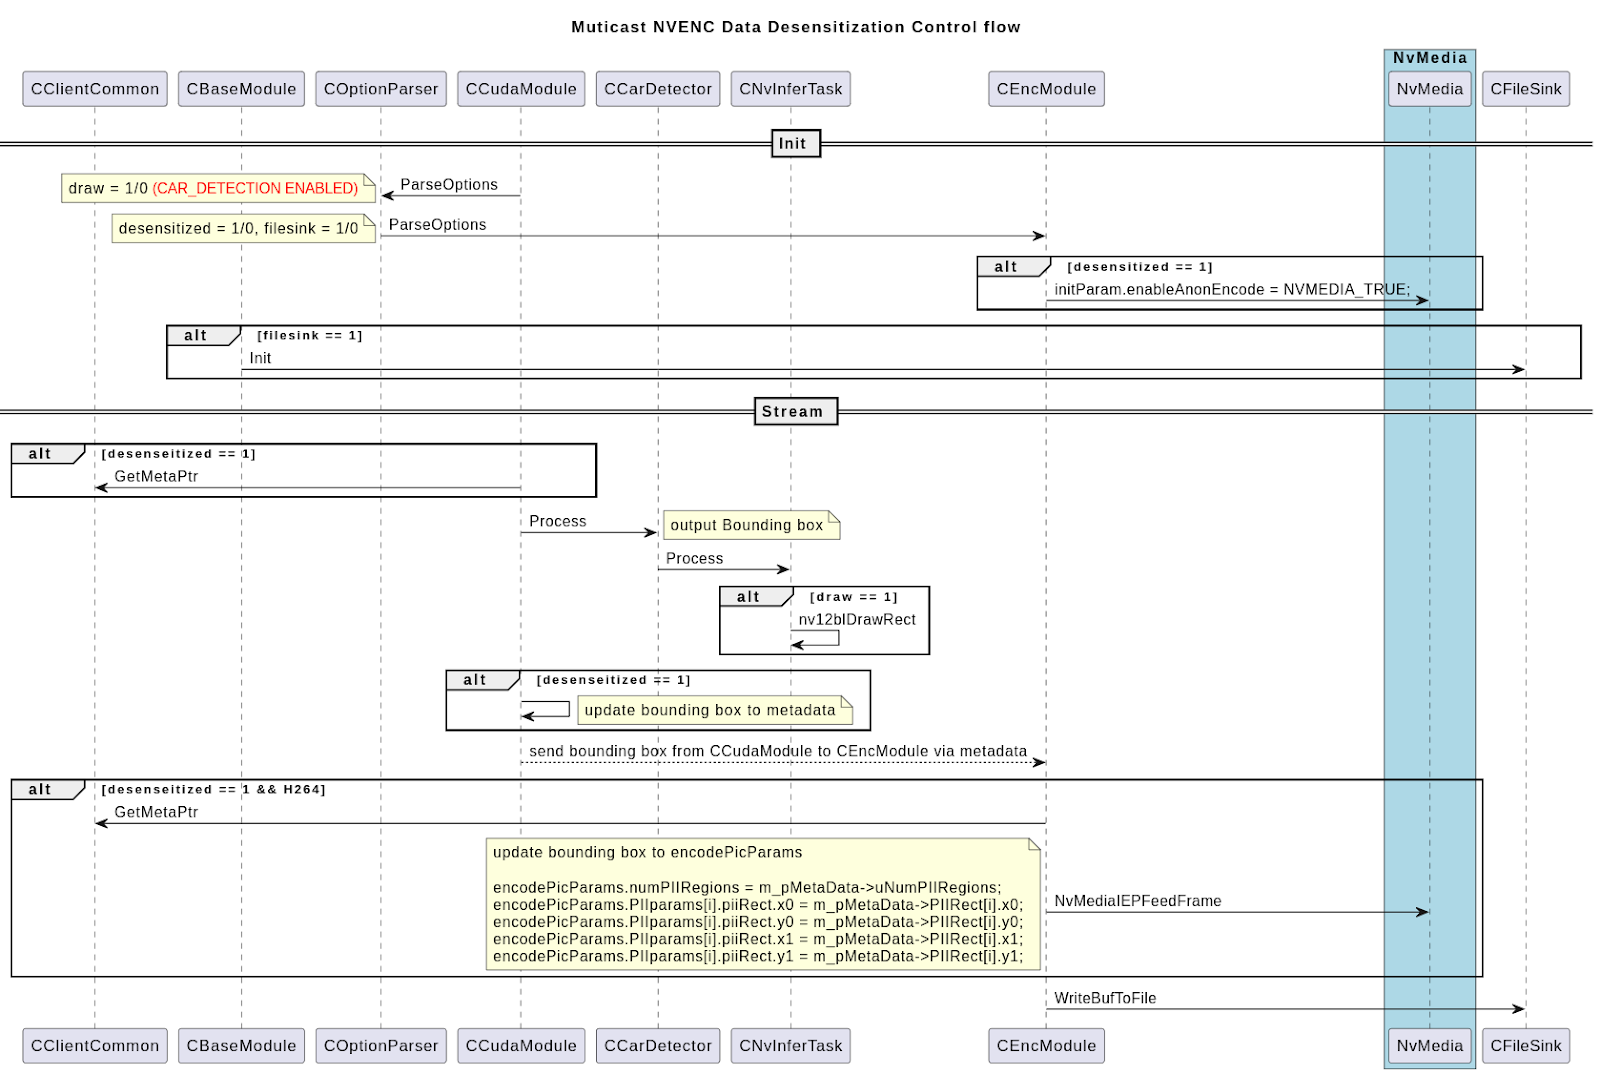Click the top CClientCommon participant box

tap(95, 89)
